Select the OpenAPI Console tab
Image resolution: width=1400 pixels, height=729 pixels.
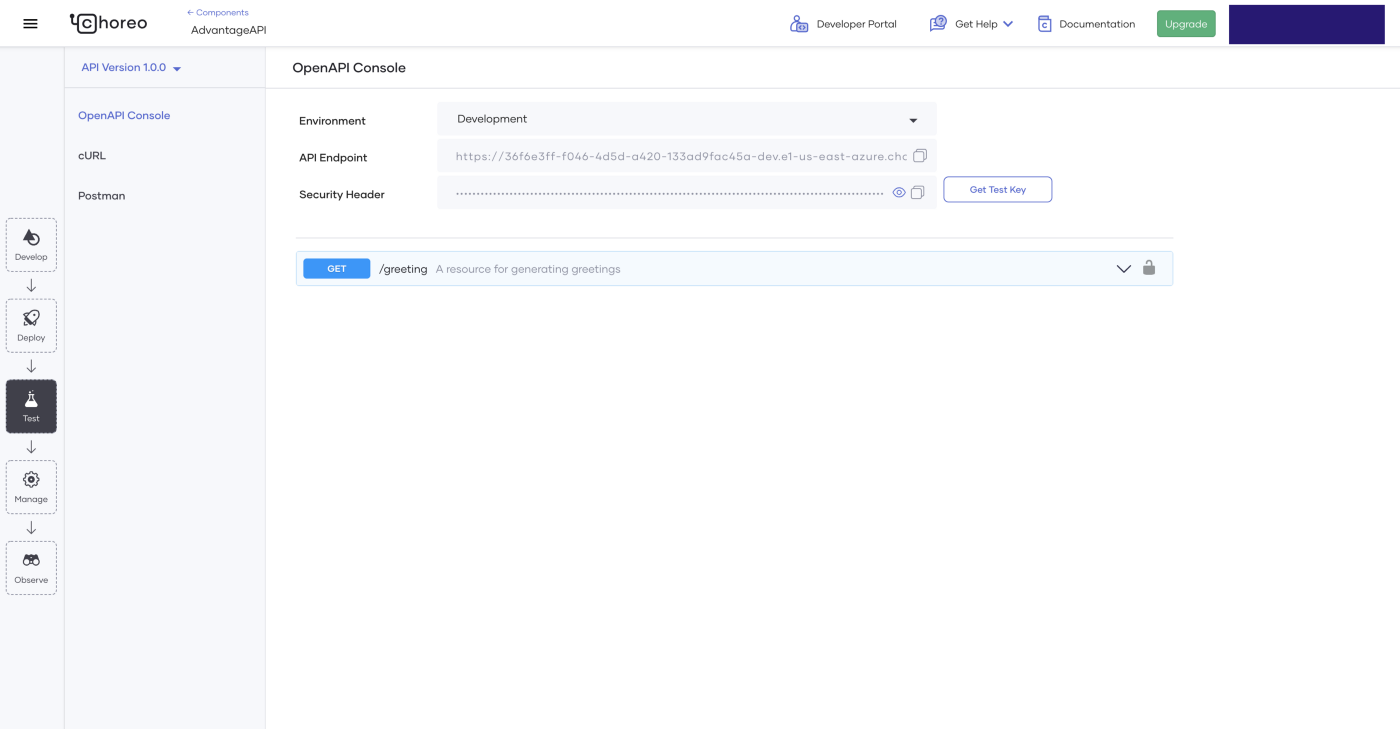pyautogui.click(x=124, y=115)
